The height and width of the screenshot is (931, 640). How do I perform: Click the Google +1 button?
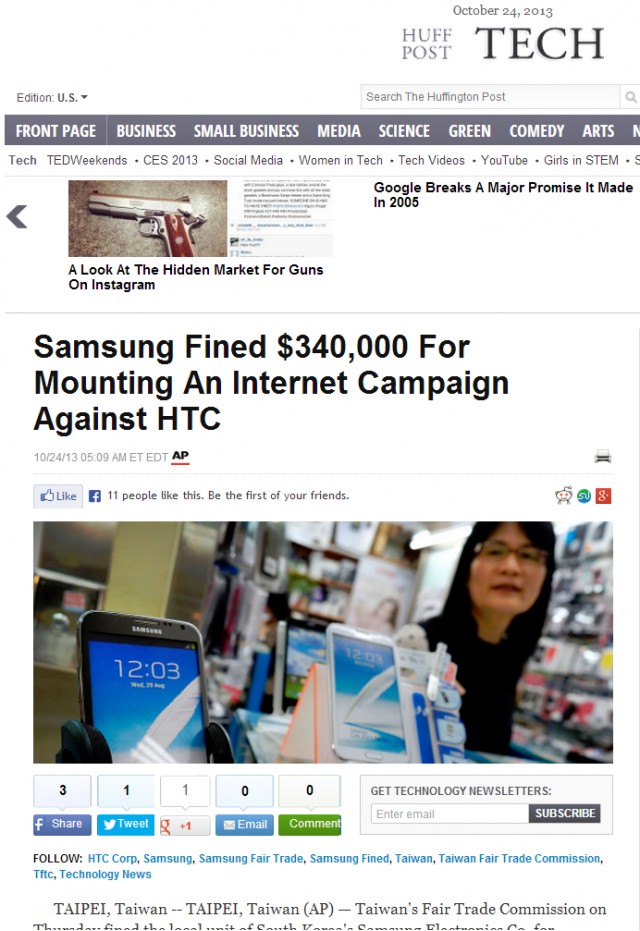[185, 825]
